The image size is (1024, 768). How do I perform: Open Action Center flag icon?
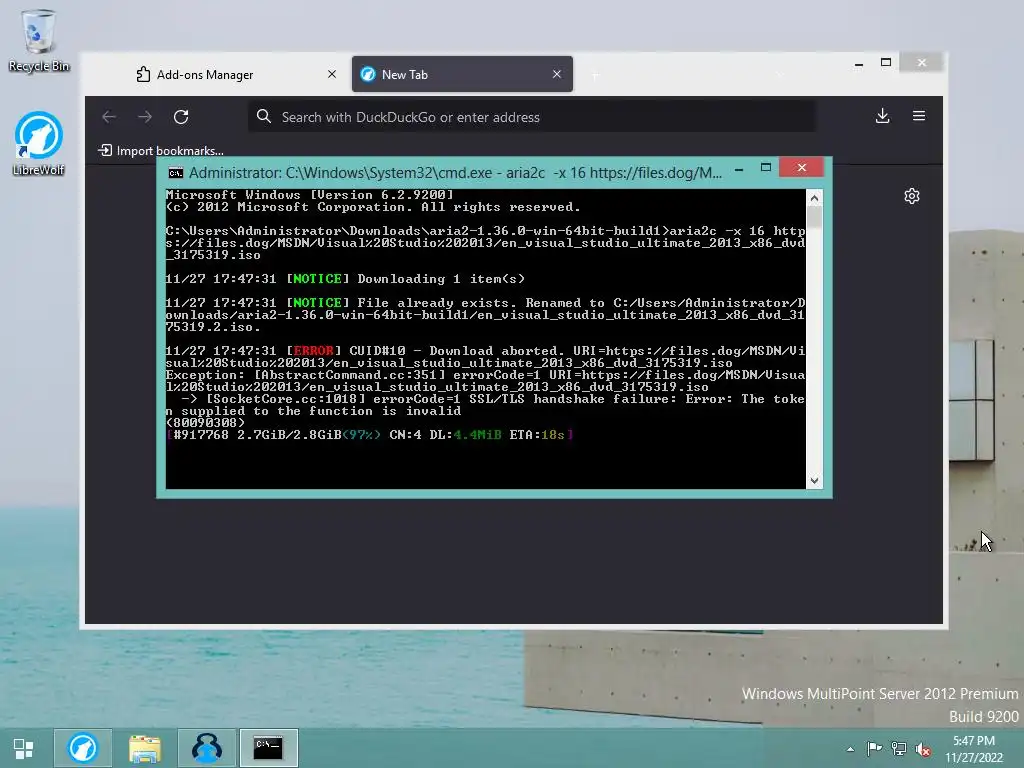[x=874, y=748]
